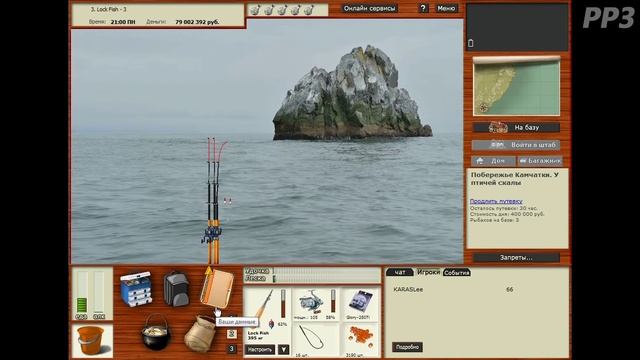Click the battery icon in dark panel
Image resolution: width=640 pixels, height=360 pixels.
pos(471,43)
